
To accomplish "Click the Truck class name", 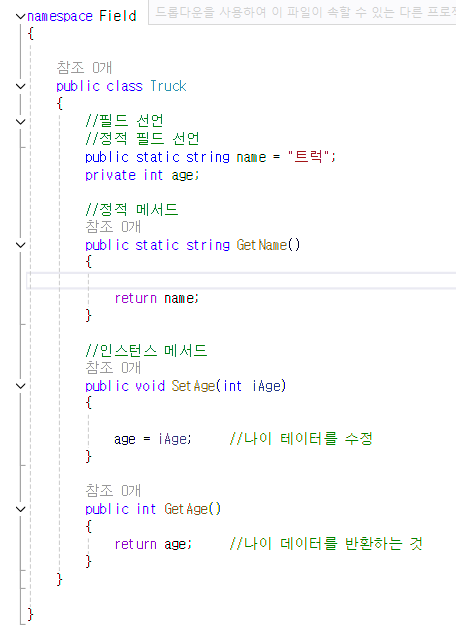I will 168,86.
